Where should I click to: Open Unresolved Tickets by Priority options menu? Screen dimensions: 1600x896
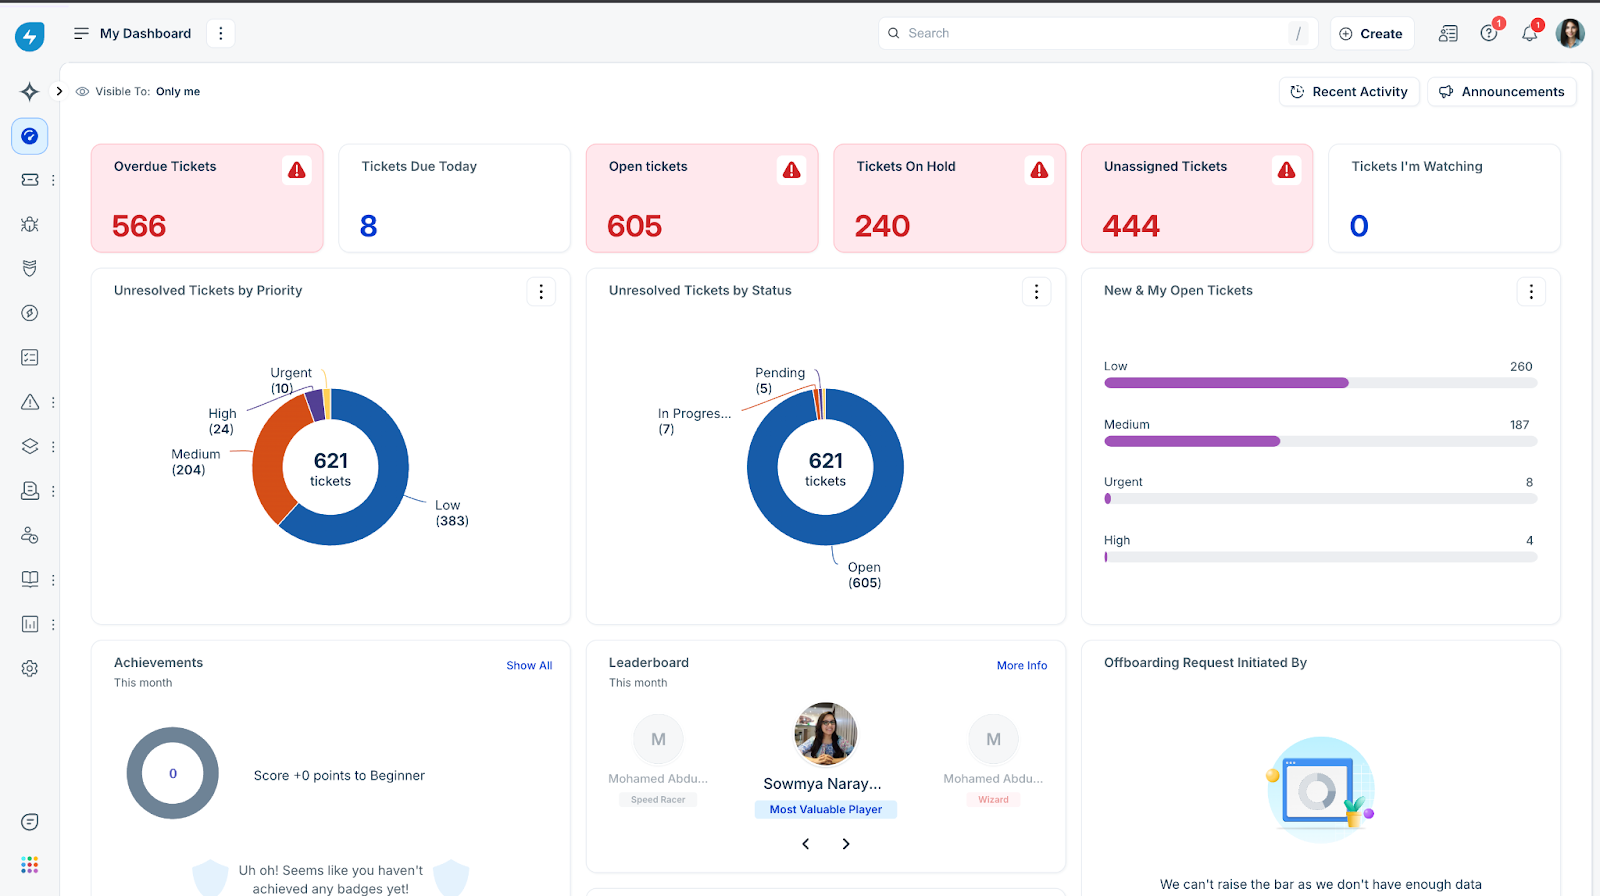tap(541, 291)
